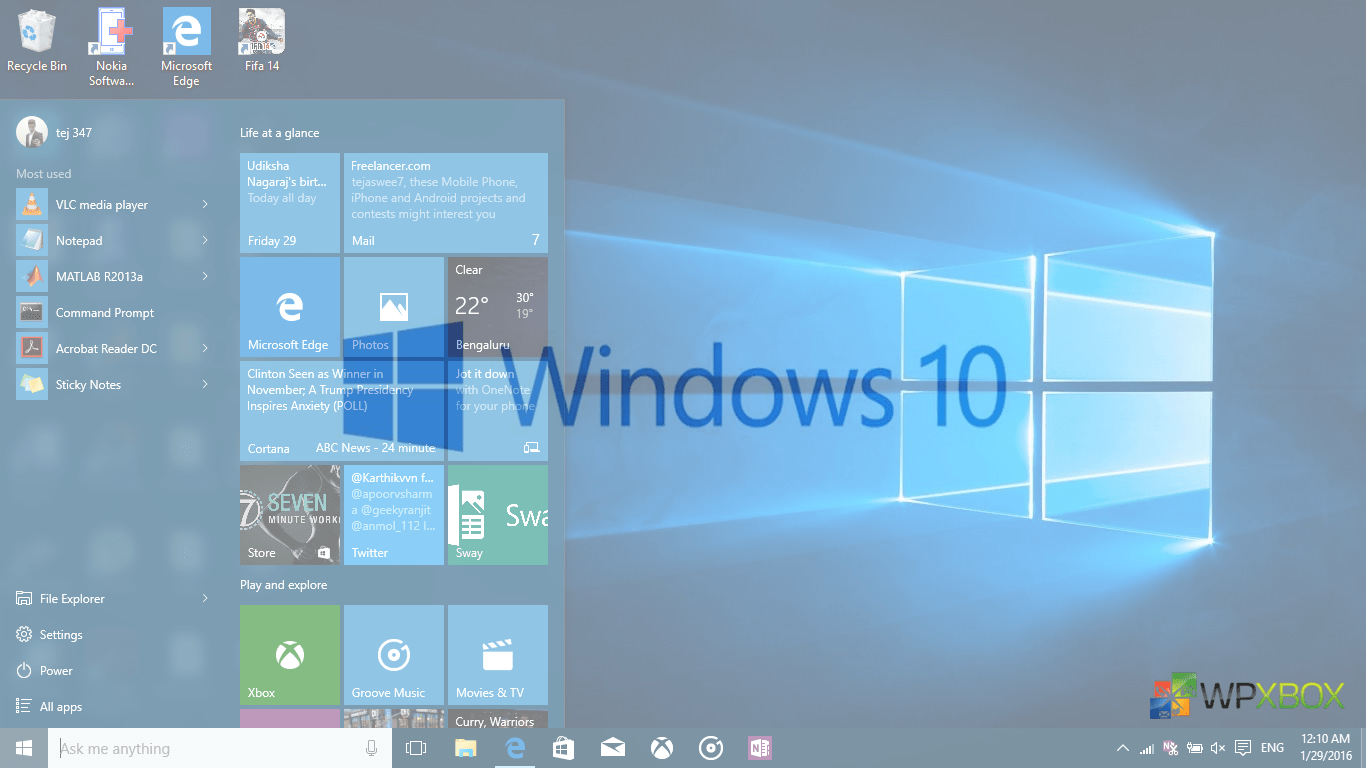Show hidden system tray icons
This screenshot has width=1366, height=768.
pyautogui.click(x=1123, y=748)
